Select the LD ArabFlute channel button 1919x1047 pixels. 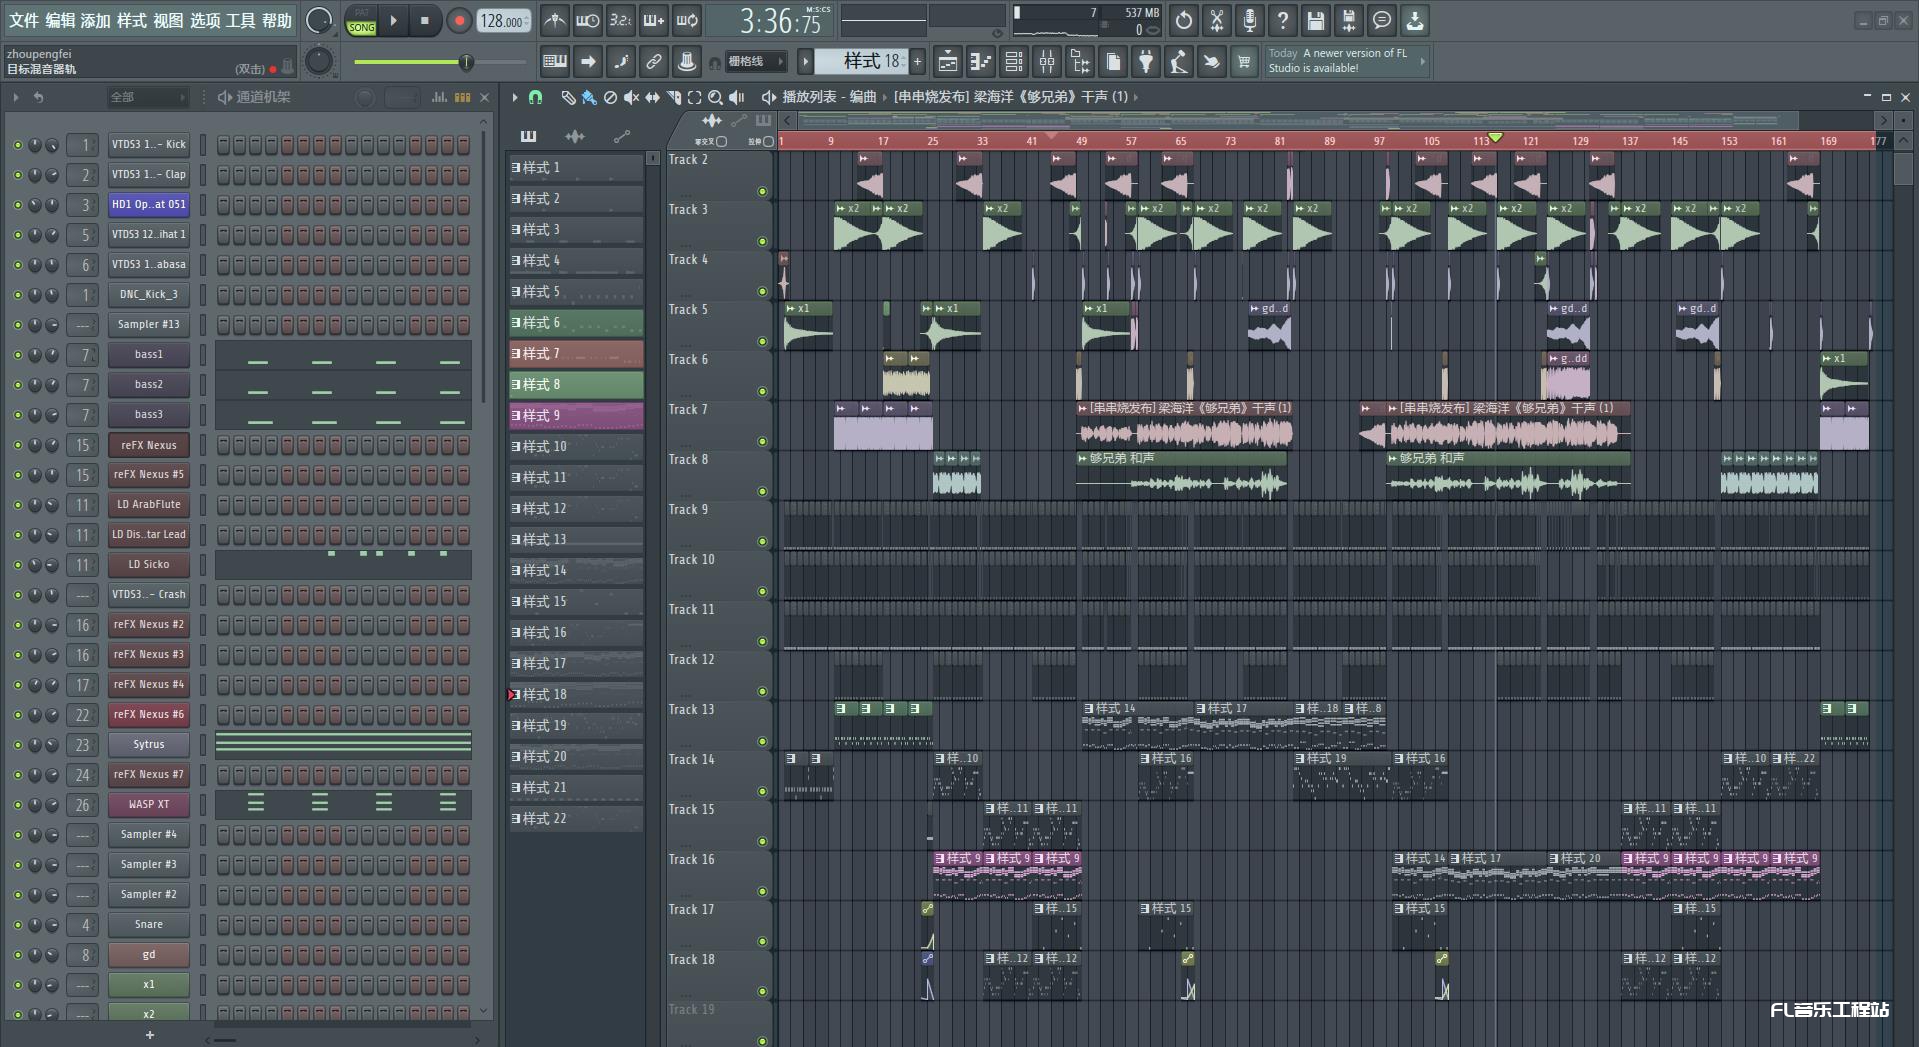tap(148, 505)
